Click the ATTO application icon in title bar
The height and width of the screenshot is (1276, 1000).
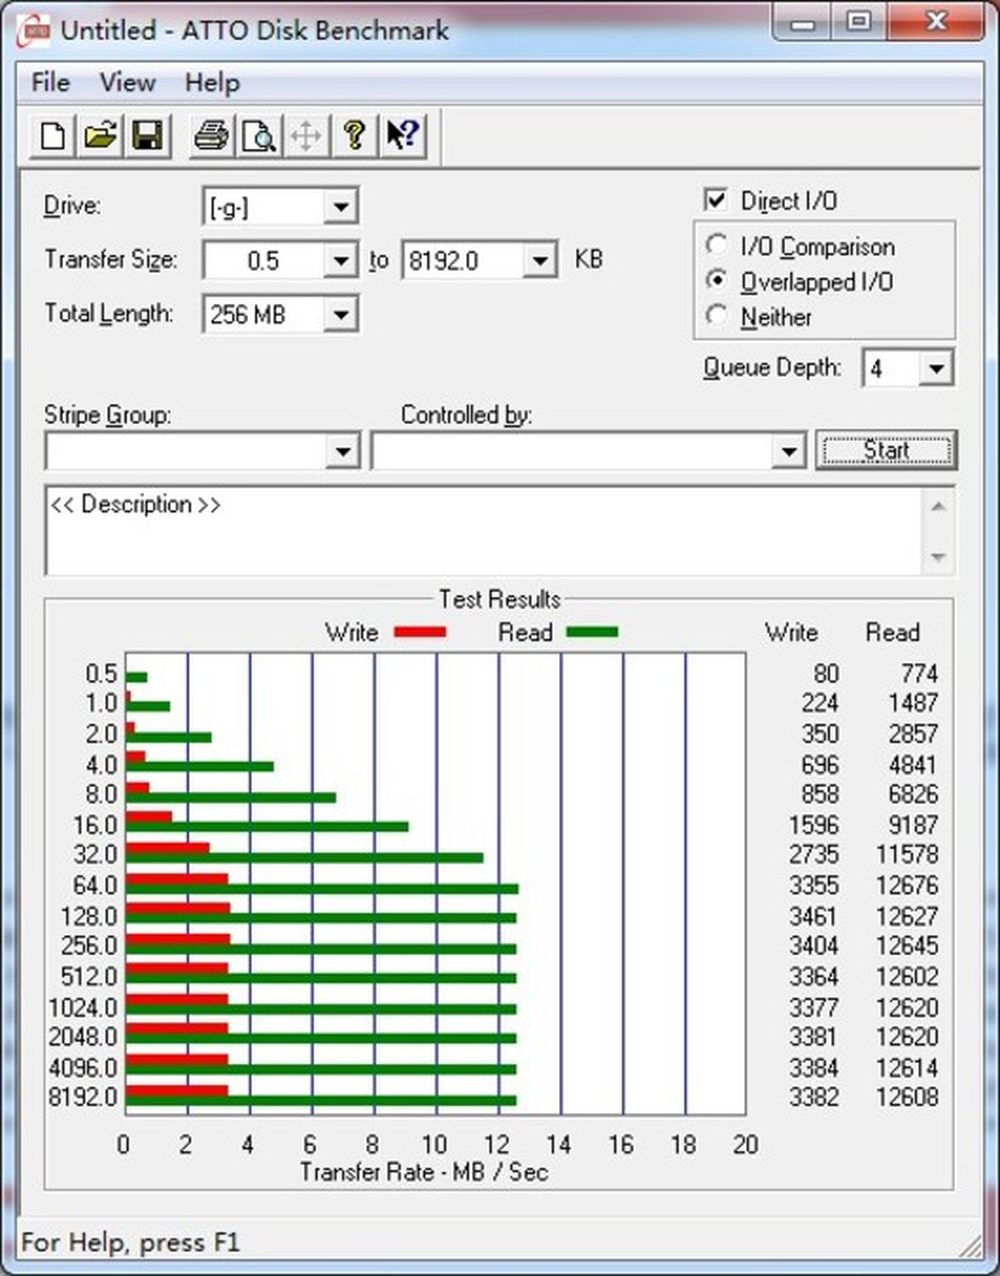[x=34, y=30]
